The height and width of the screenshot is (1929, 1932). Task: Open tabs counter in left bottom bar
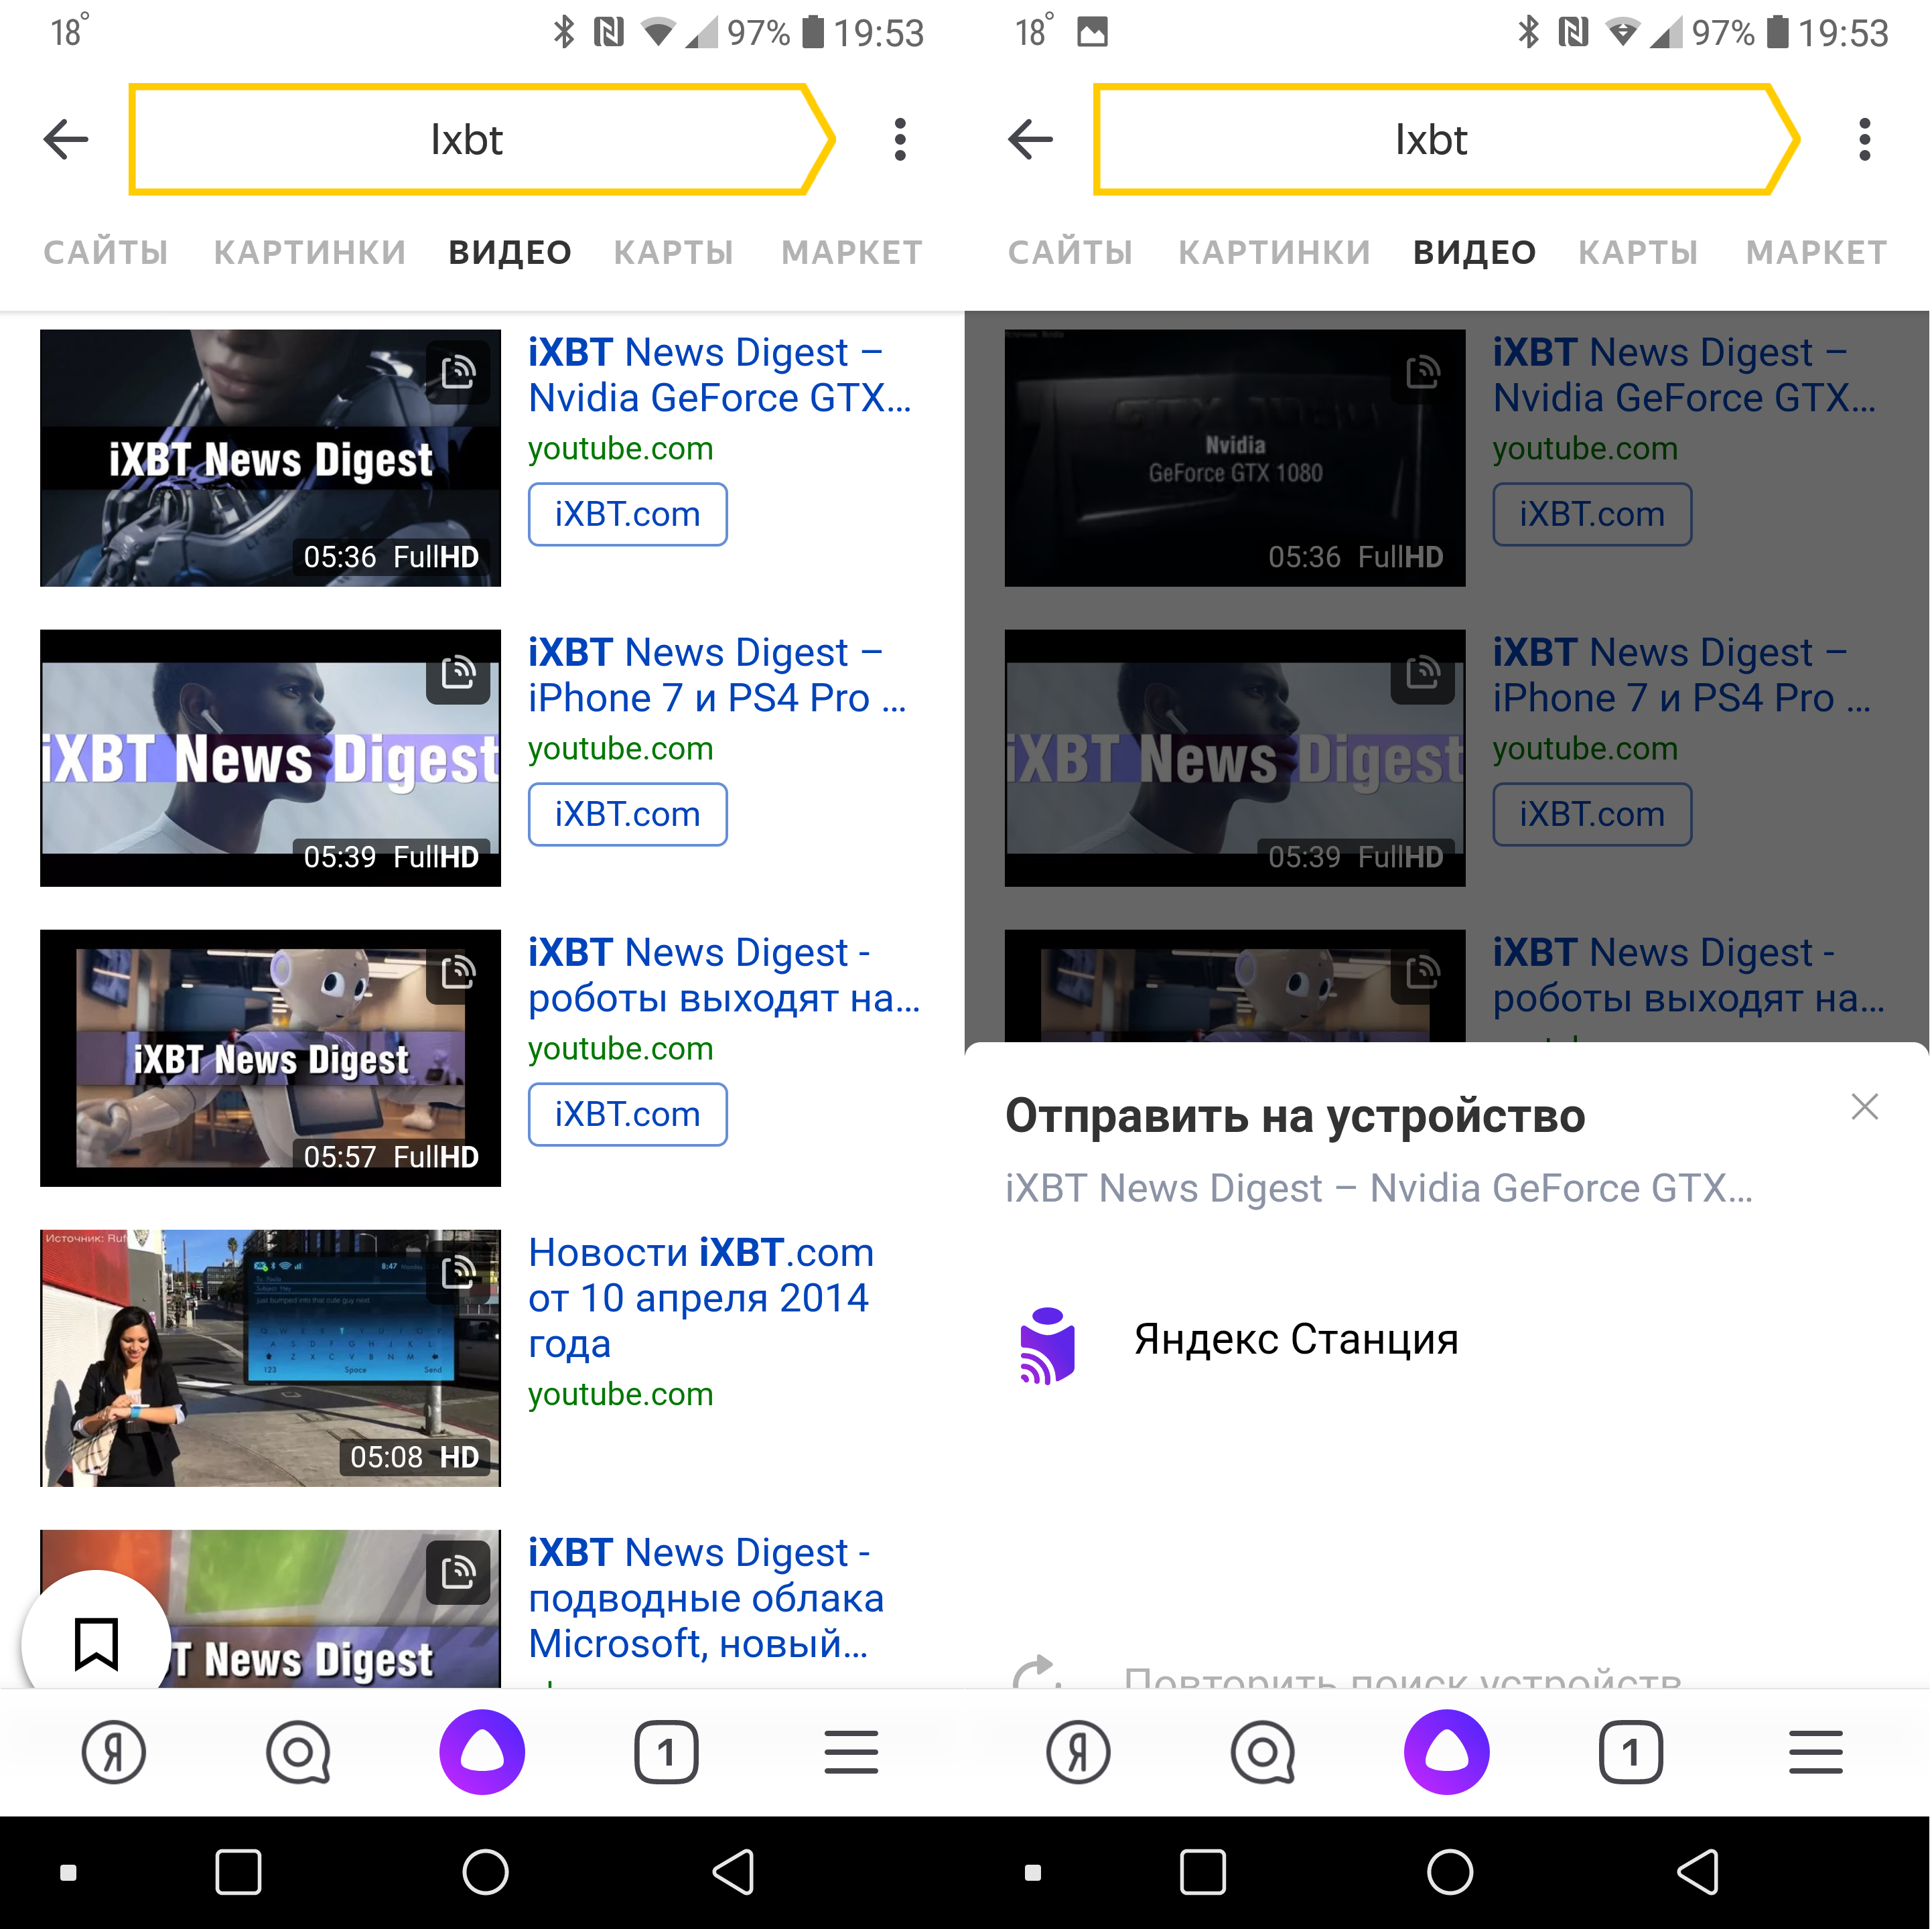666,1753
